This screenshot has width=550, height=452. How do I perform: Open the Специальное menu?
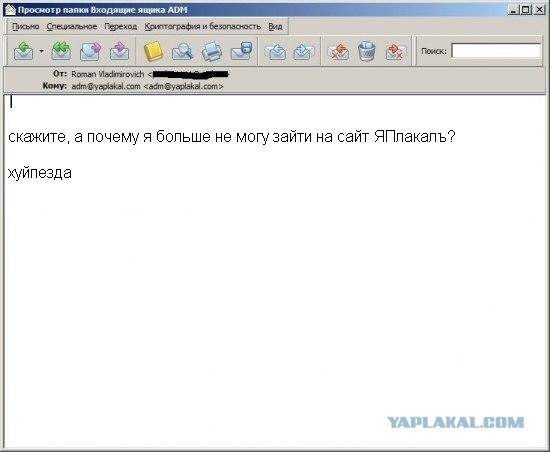[72, 27]
